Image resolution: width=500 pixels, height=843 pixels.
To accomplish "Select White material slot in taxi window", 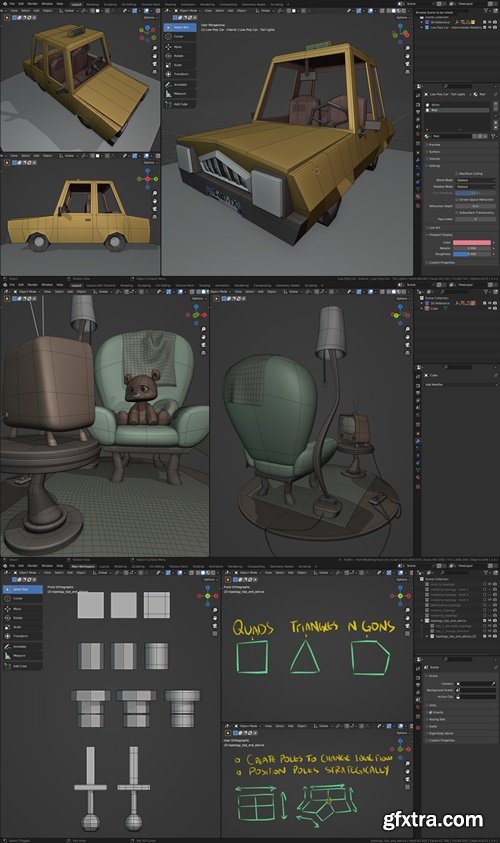I will [459, 105].
